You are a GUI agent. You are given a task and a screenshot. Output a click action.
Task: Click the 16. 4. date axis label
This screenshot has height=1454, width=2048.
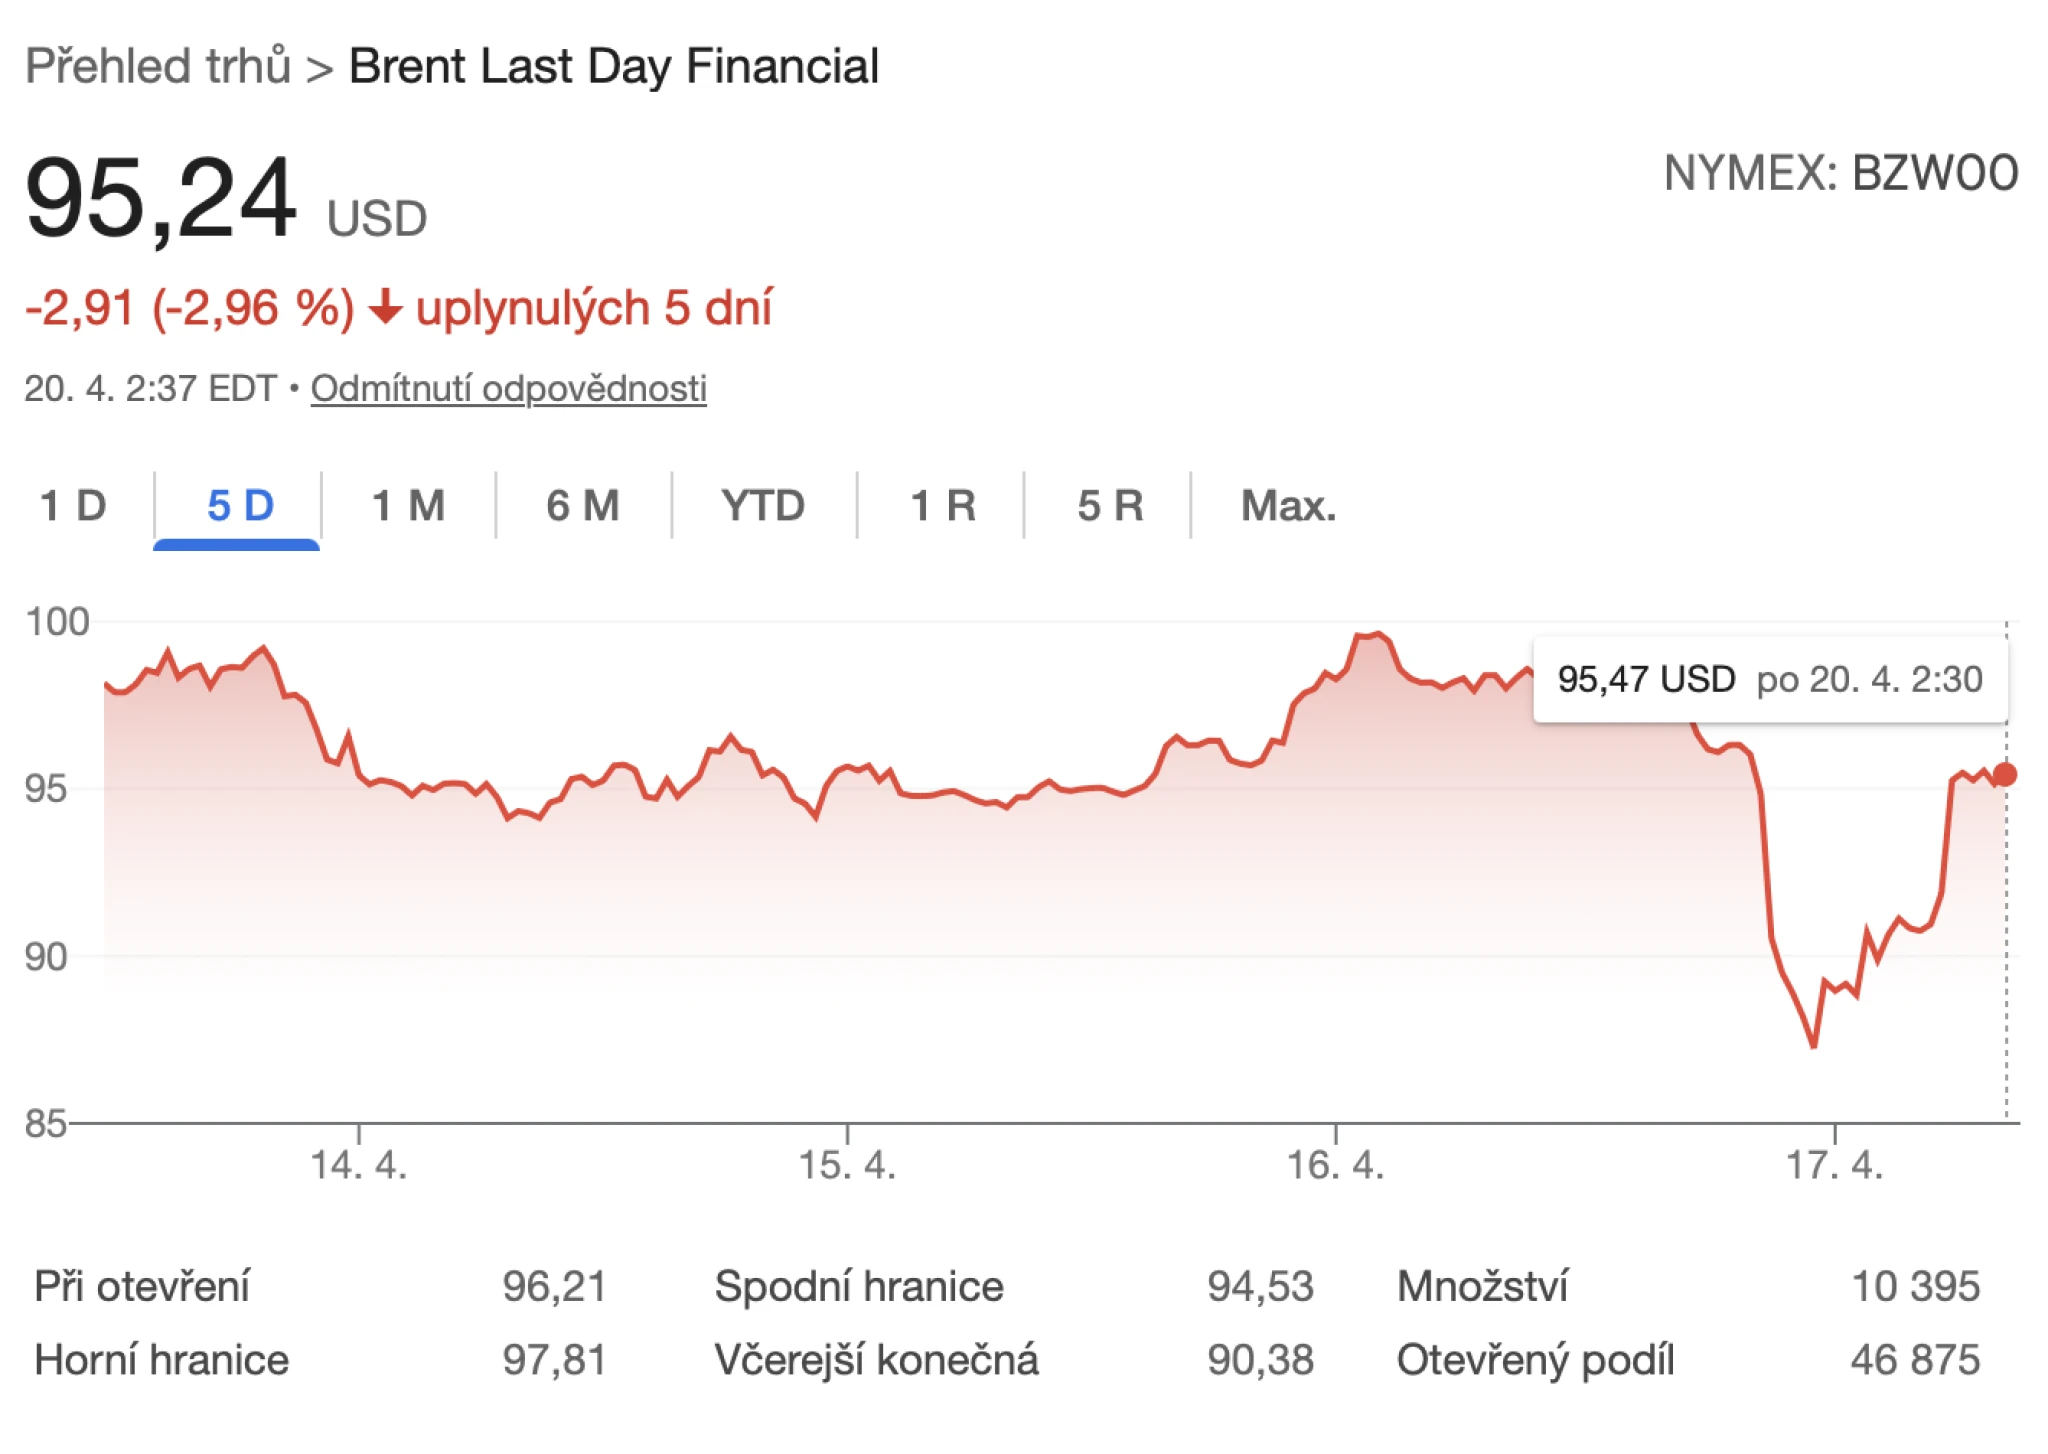pos(1335,1165)
